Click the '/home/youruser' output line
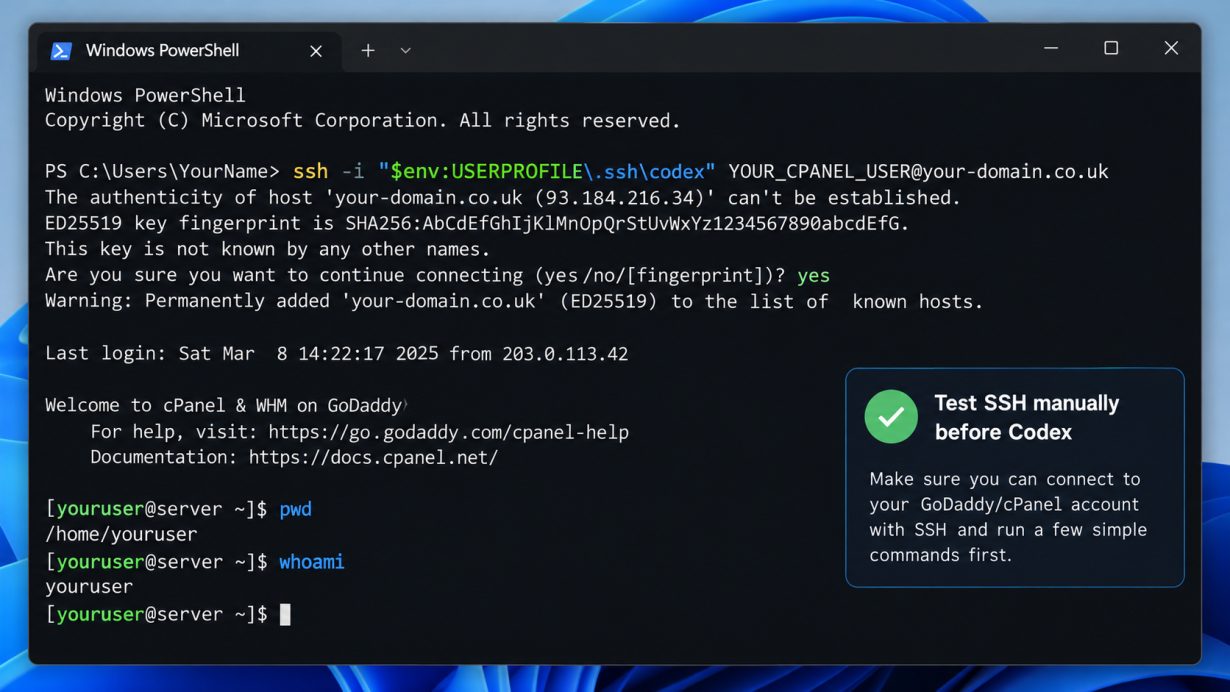The height and width of the screenshot is (692, 1230). pyautogui.click(x=121, y=535)
